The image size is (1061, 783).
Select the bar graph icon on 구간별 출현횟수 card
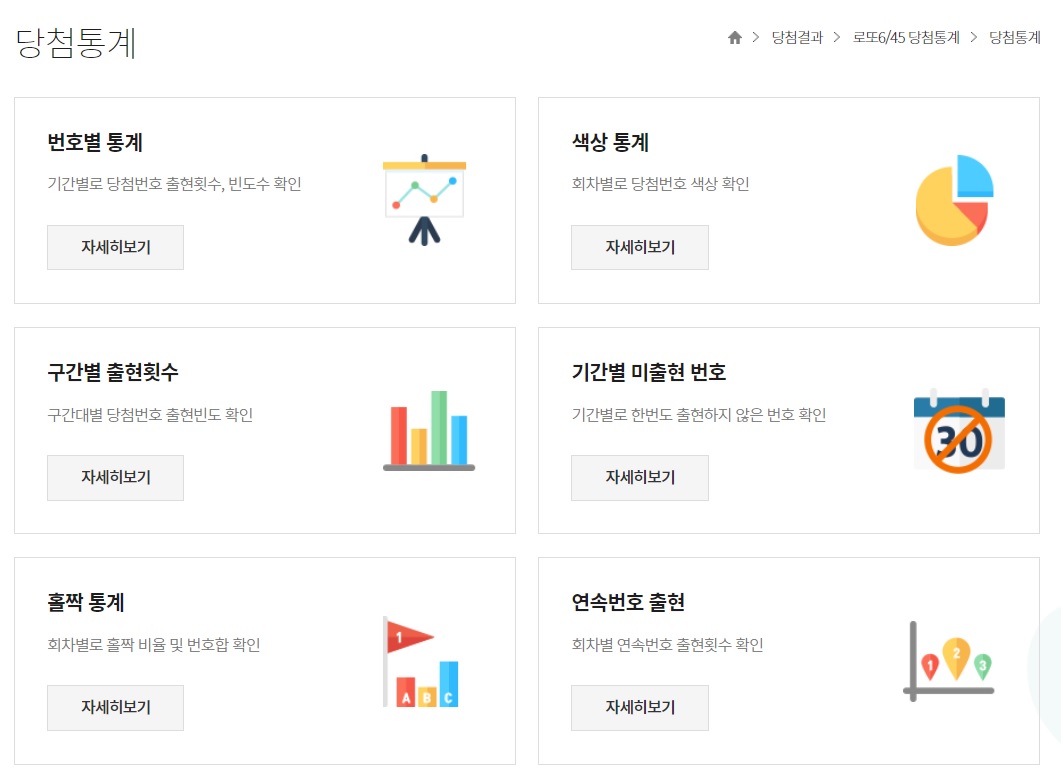tap(427, 428)
